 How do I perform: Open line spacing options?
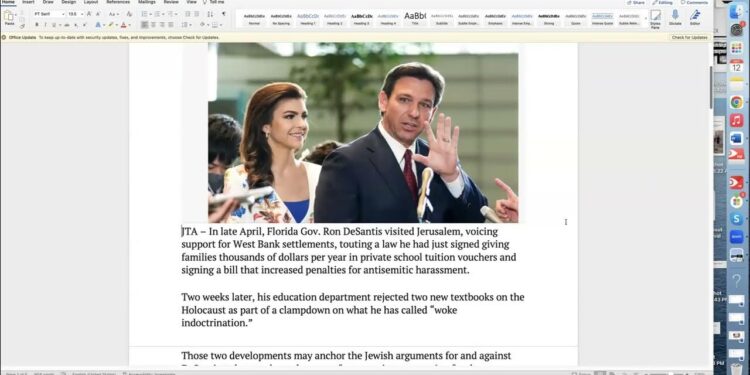pos(185,25)
